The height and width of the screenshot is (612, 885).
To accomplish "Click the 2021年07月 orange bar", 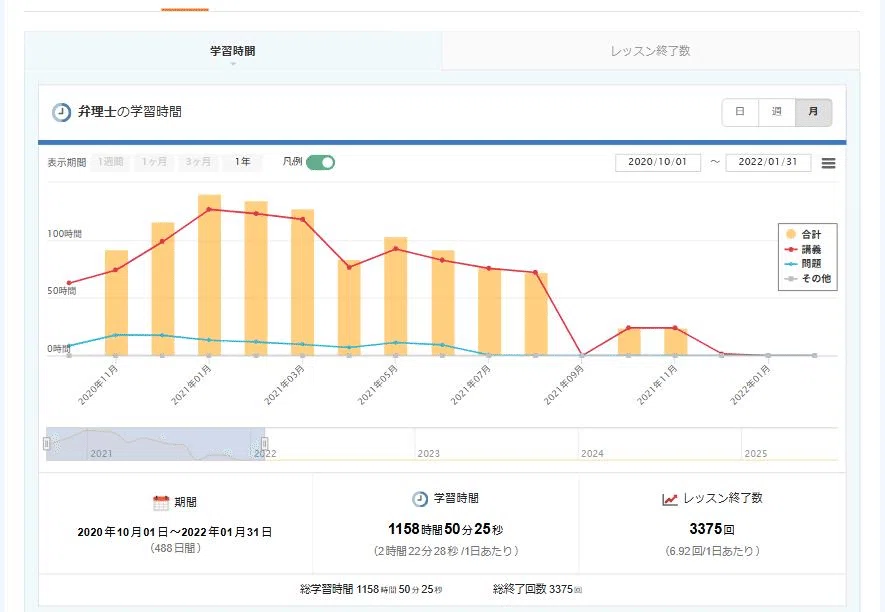I will tap(489, 312).
